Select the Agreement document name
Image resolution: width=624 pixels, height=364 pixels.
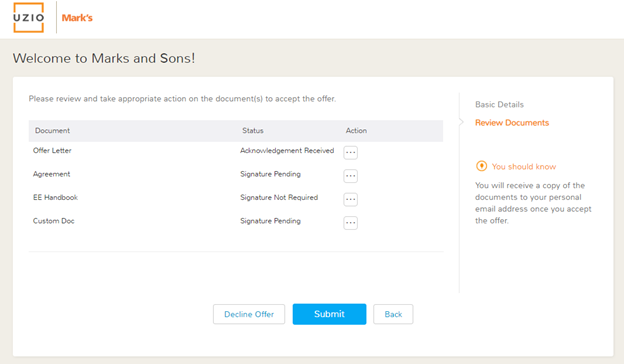51,174
